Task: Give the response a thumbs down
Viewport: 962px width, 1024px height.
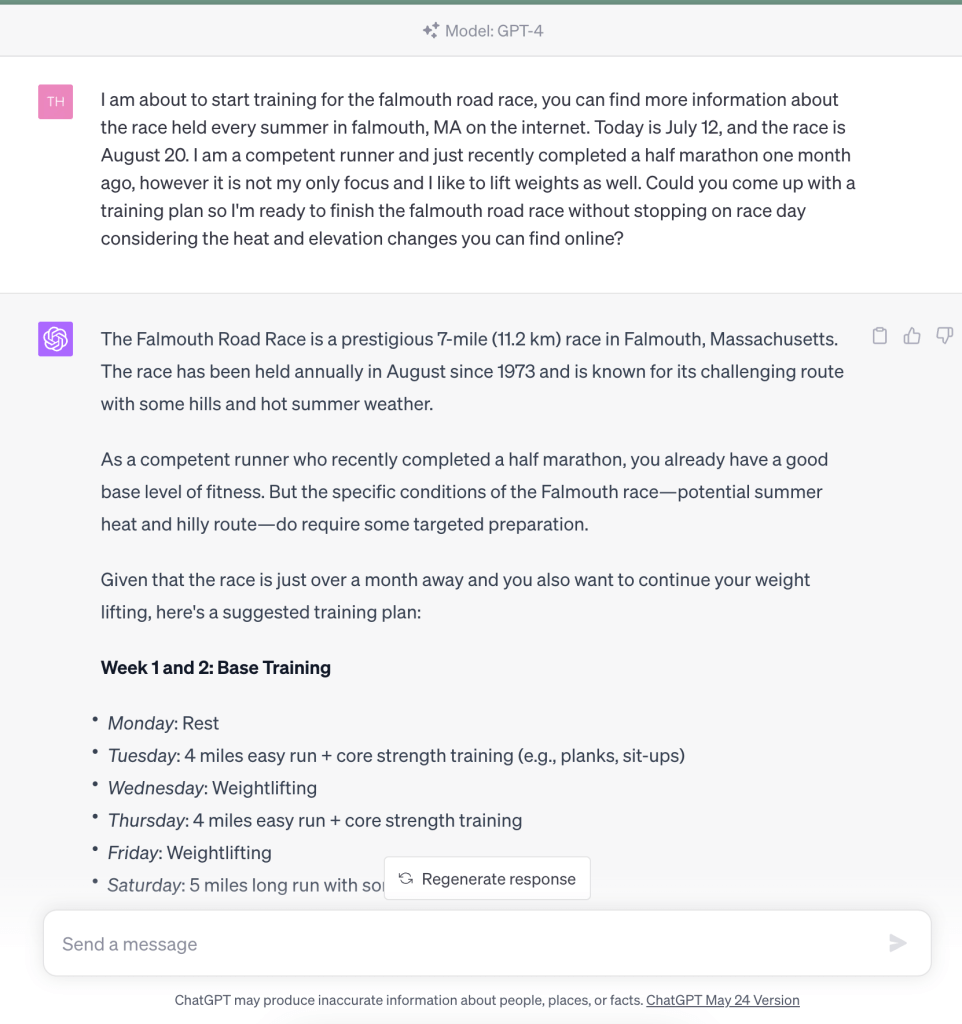Action: tap(944, 336)
